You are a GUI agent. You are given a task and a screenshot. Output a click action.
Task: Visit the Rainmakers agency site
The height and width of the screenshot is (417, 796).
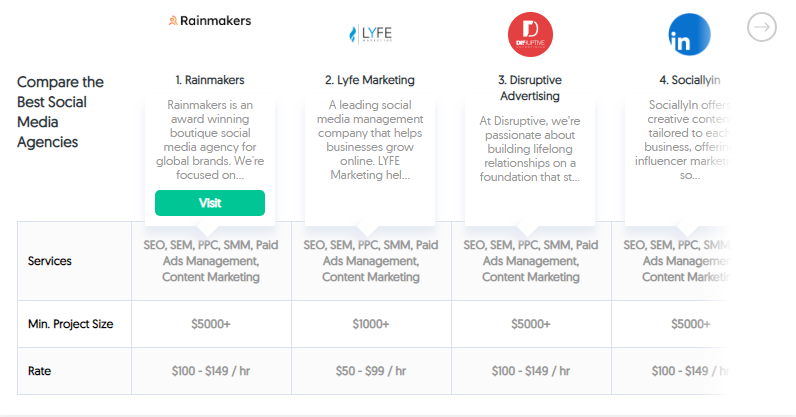[x=210, y=203]
